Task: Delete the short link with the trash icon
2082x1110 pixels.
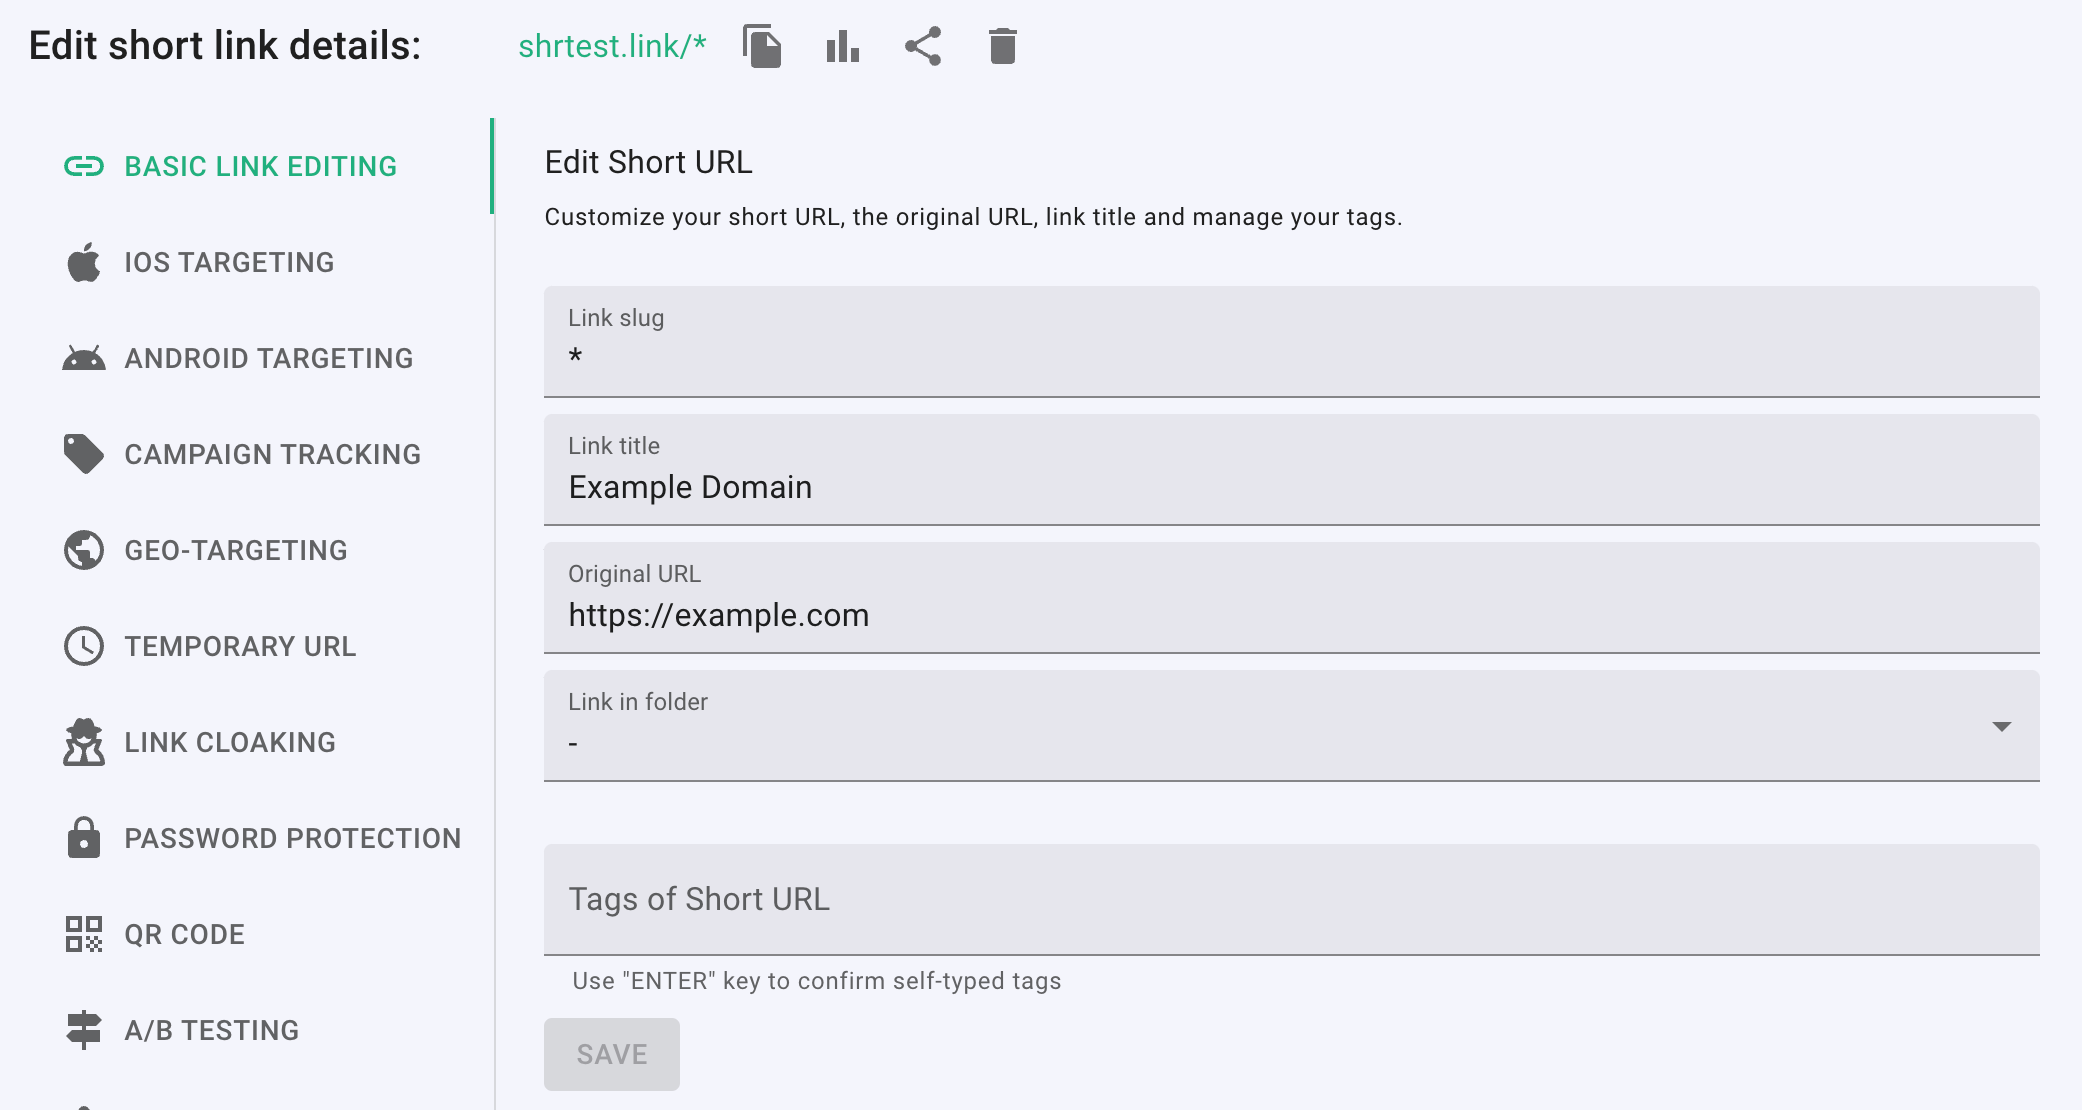Action: click(x=1003, y=46)
